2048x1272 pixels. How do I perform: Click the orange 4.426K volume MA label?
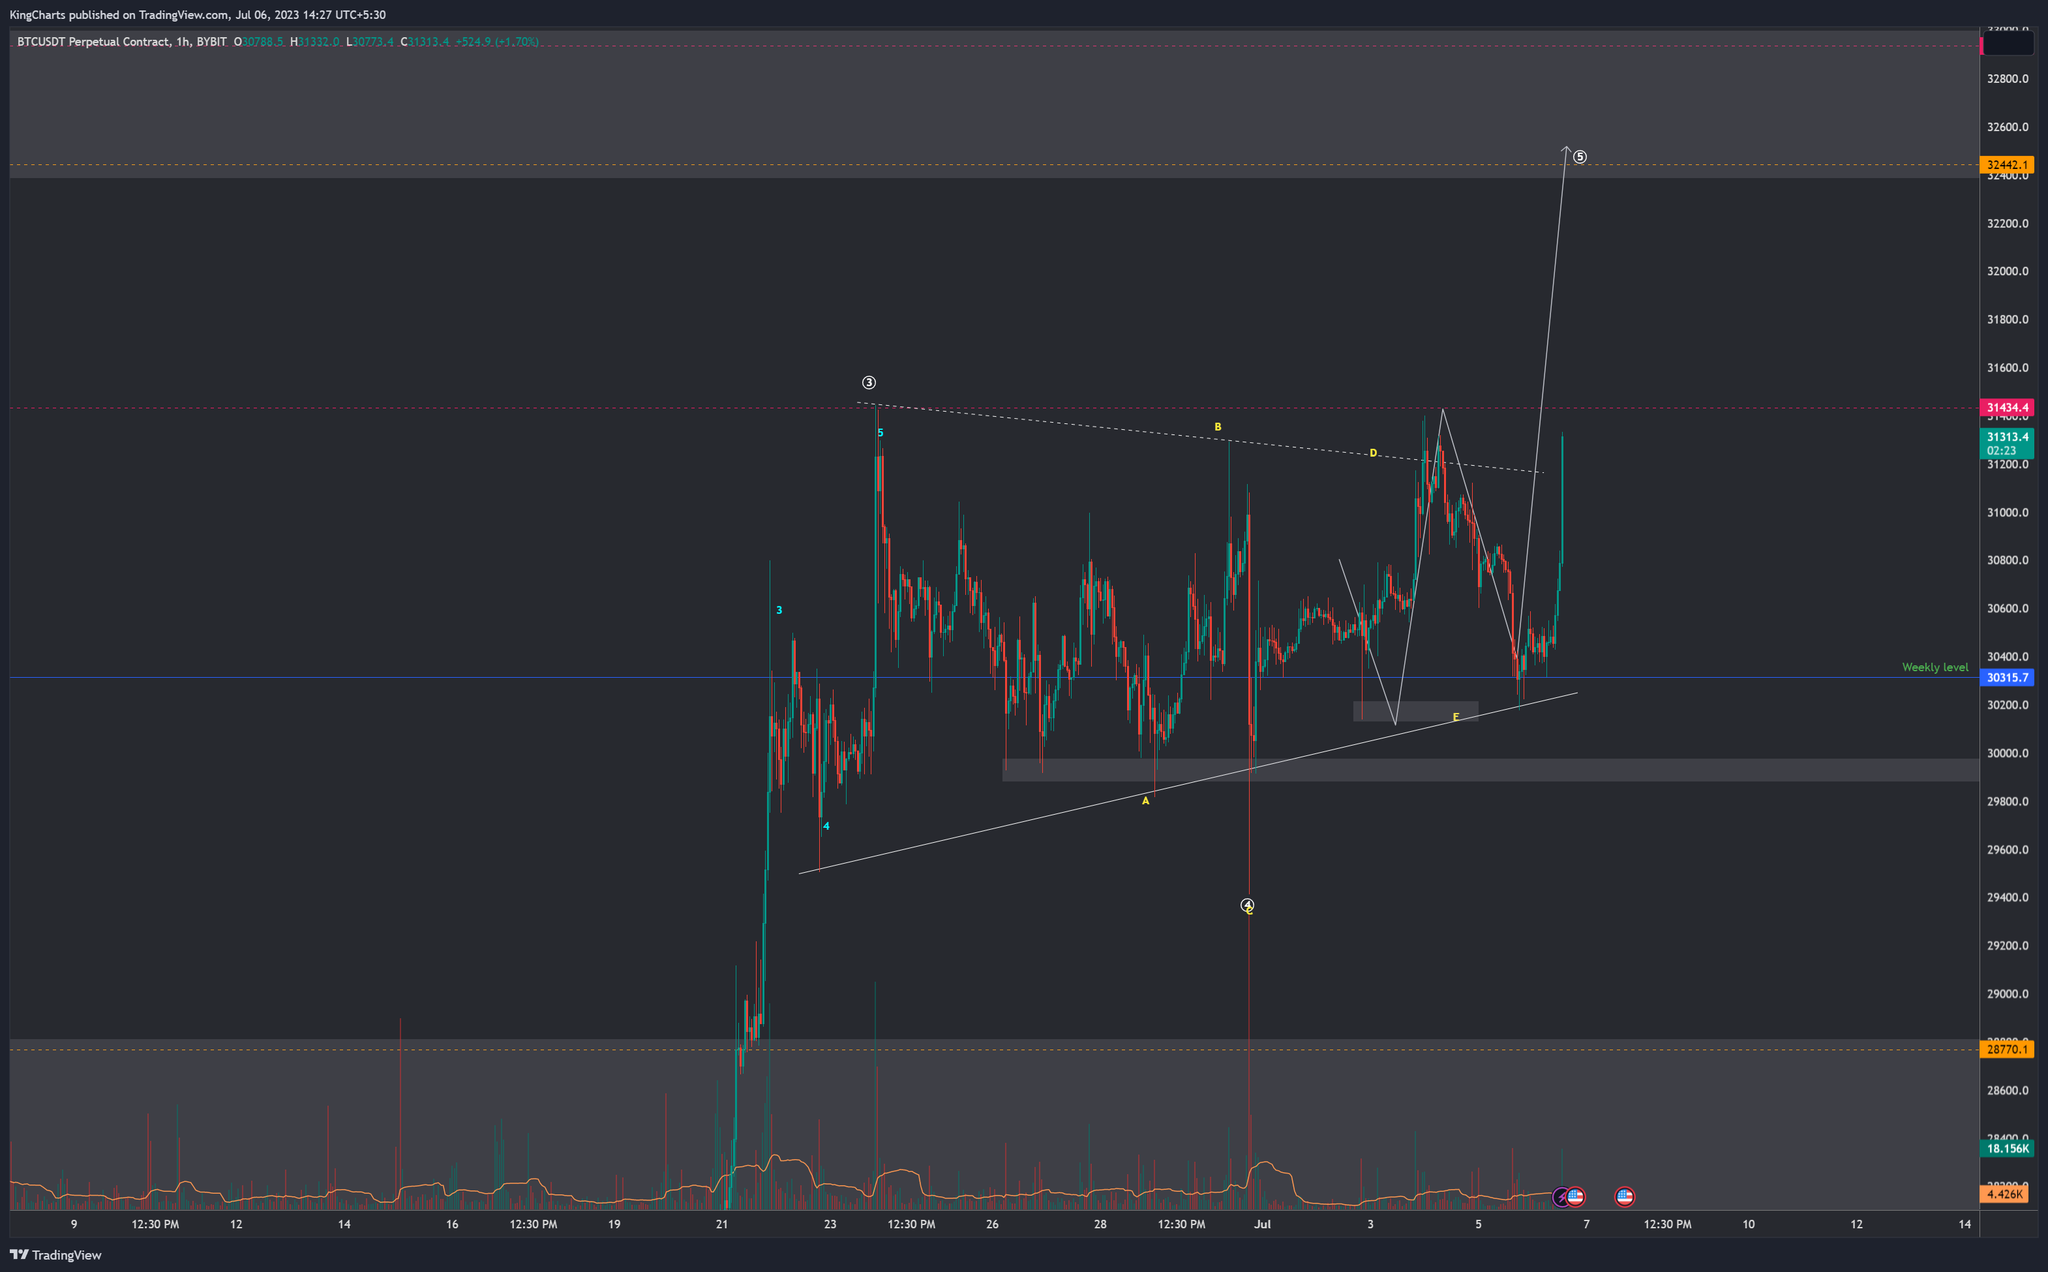(x=2005, y=1194)
